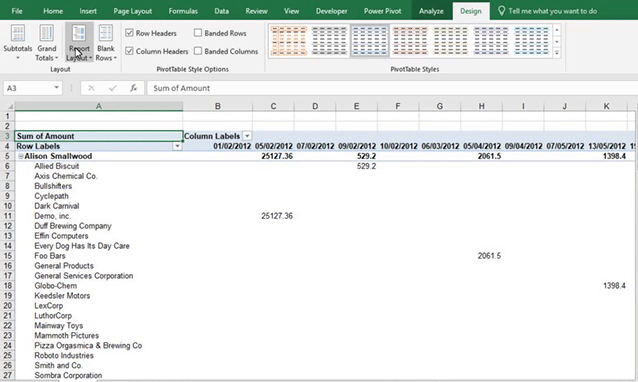This screenshot has height=382, width=638.
Task: Open the Grand Totals menu
Action: [x=46, y=43]
